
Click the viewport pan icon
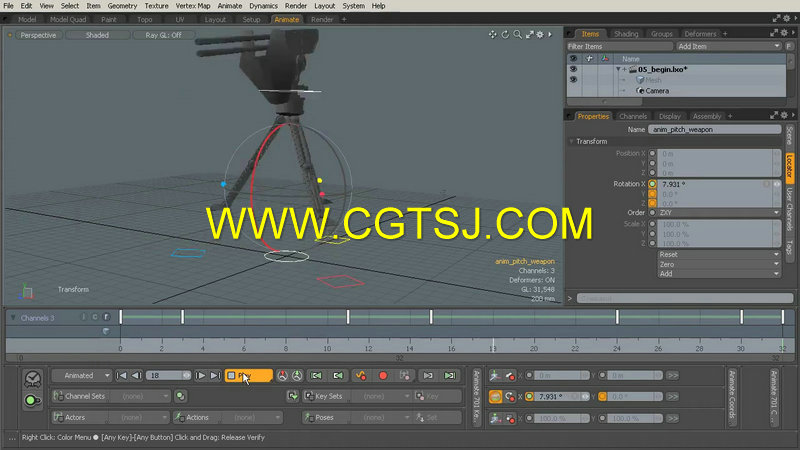[492, 35]
